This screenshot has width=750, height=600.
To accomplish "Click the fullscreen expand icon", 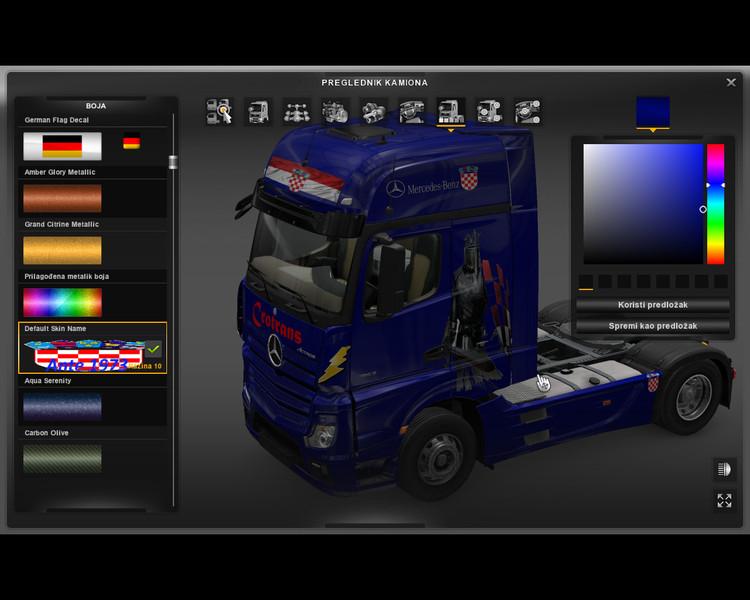I will tap(724, 500).
